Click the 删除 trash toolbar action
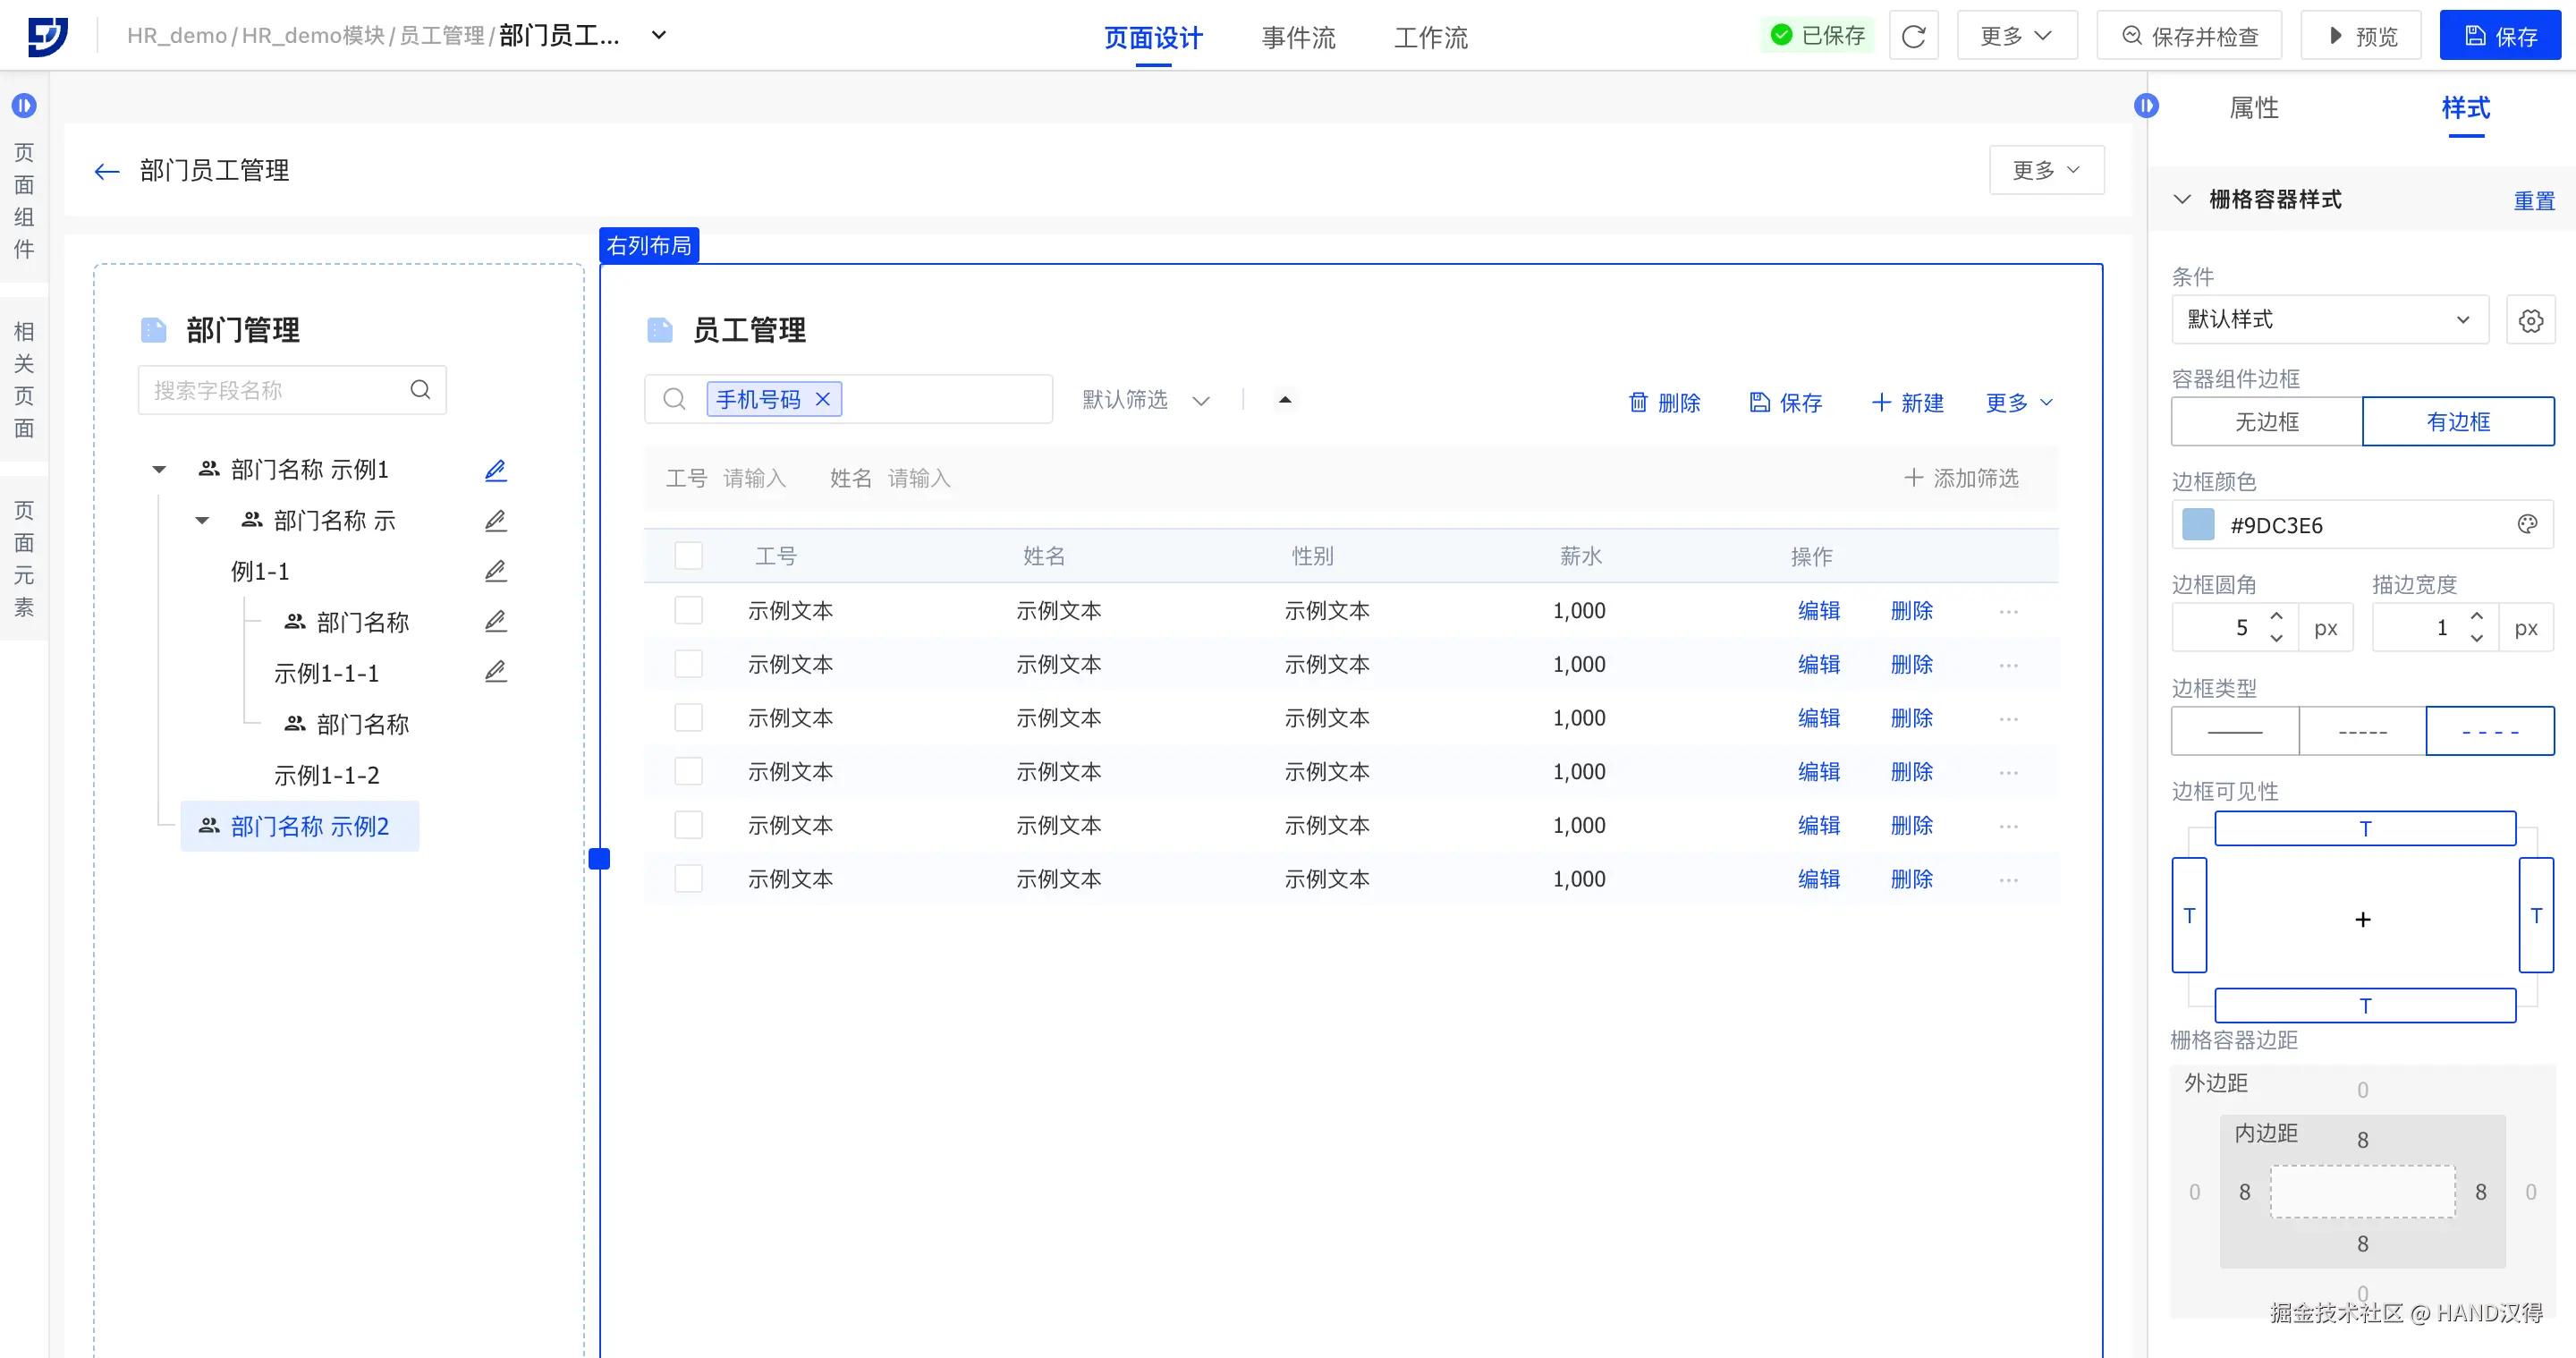 (x=1664, y=402)
